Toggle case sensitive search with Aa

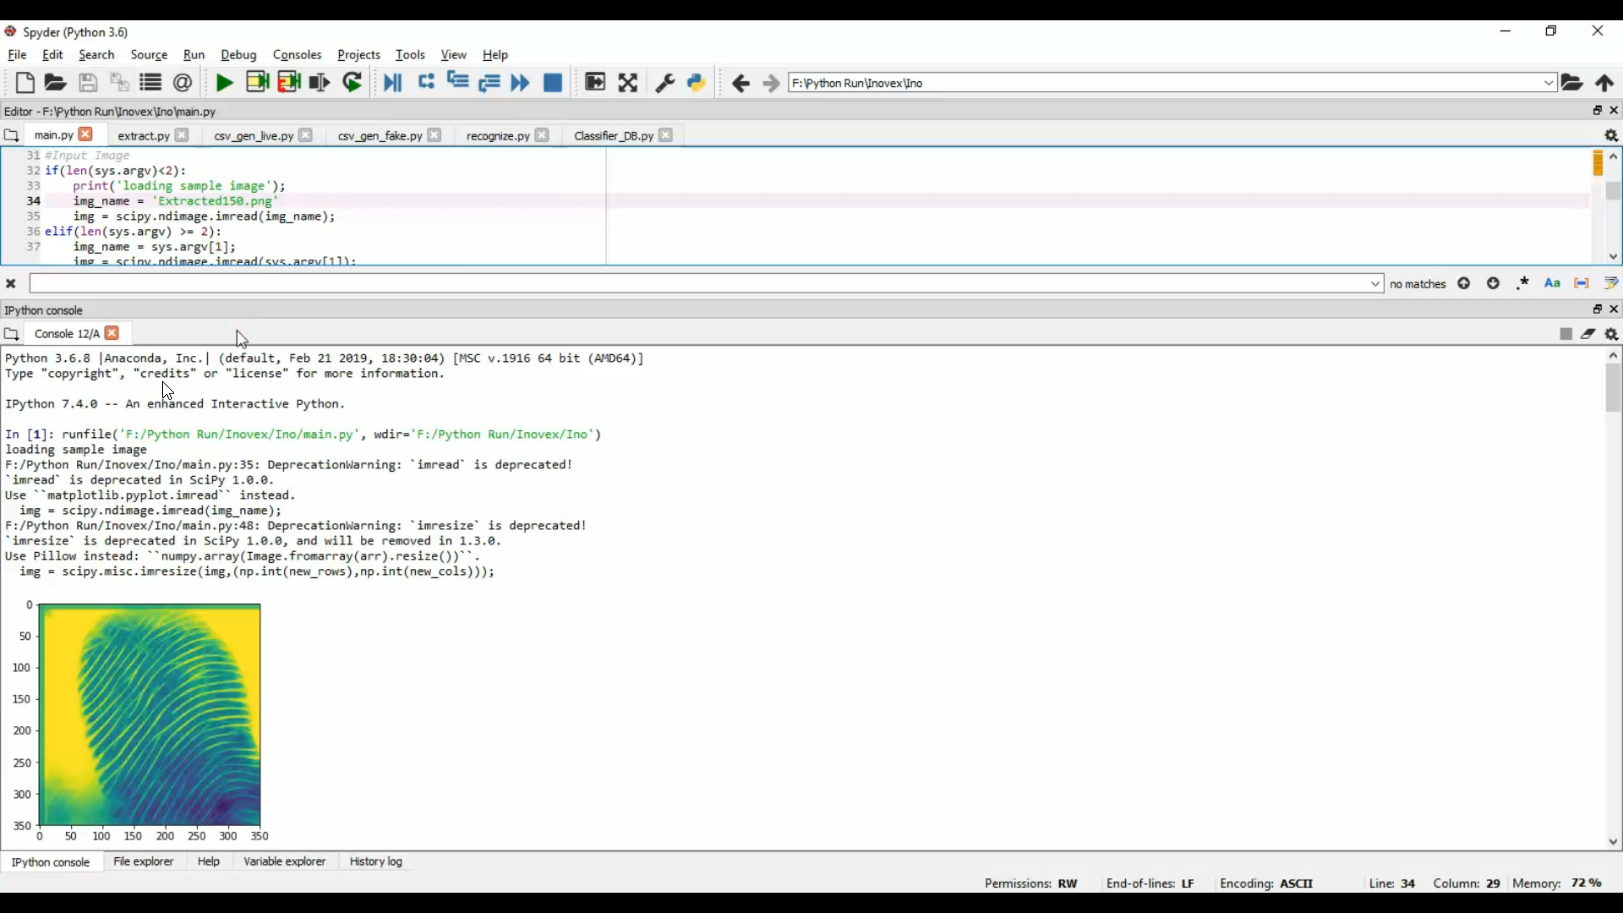tap(1551, 283)
